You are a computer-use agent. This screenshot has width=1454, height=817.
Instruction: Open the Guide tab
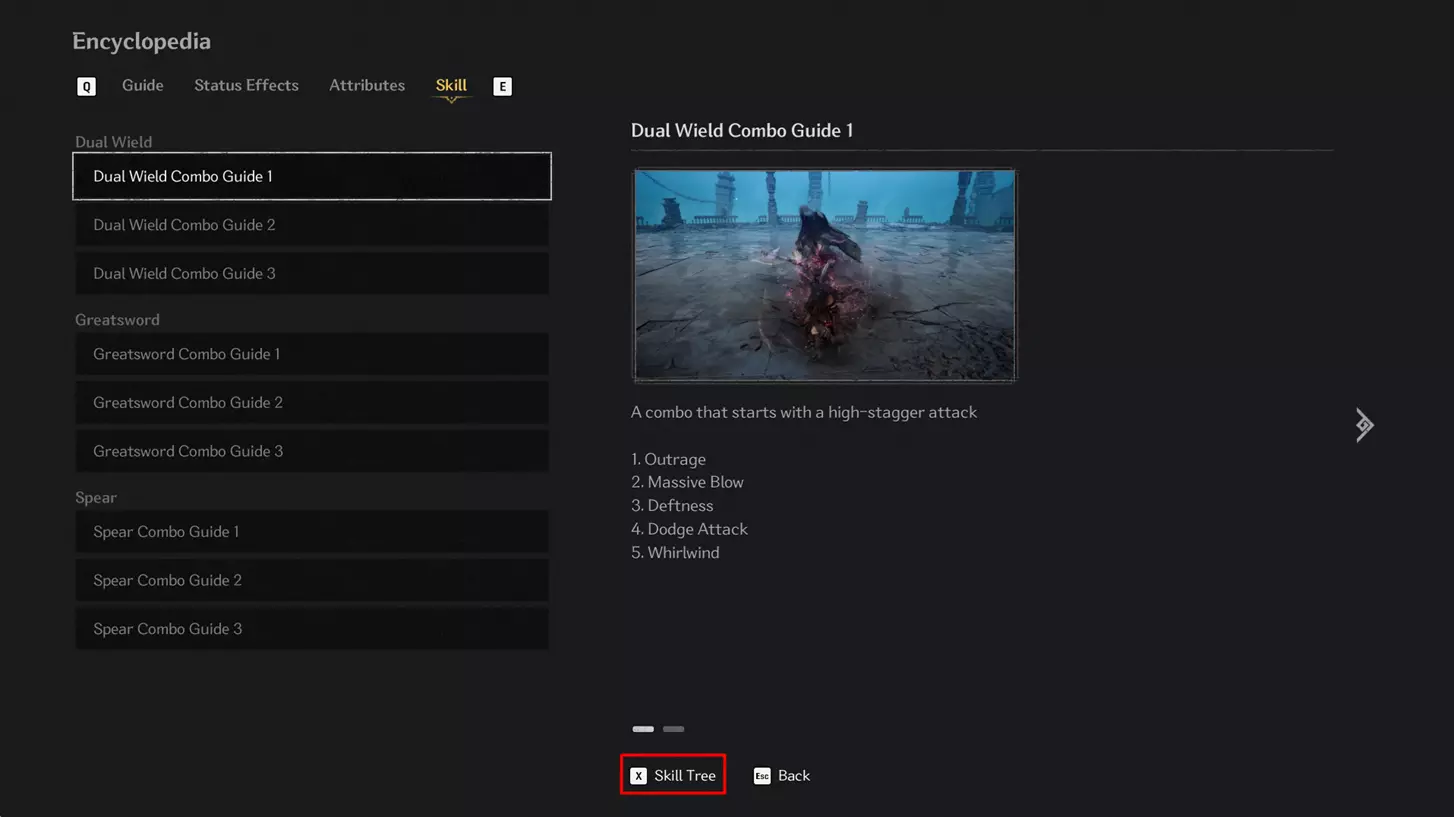143,86
